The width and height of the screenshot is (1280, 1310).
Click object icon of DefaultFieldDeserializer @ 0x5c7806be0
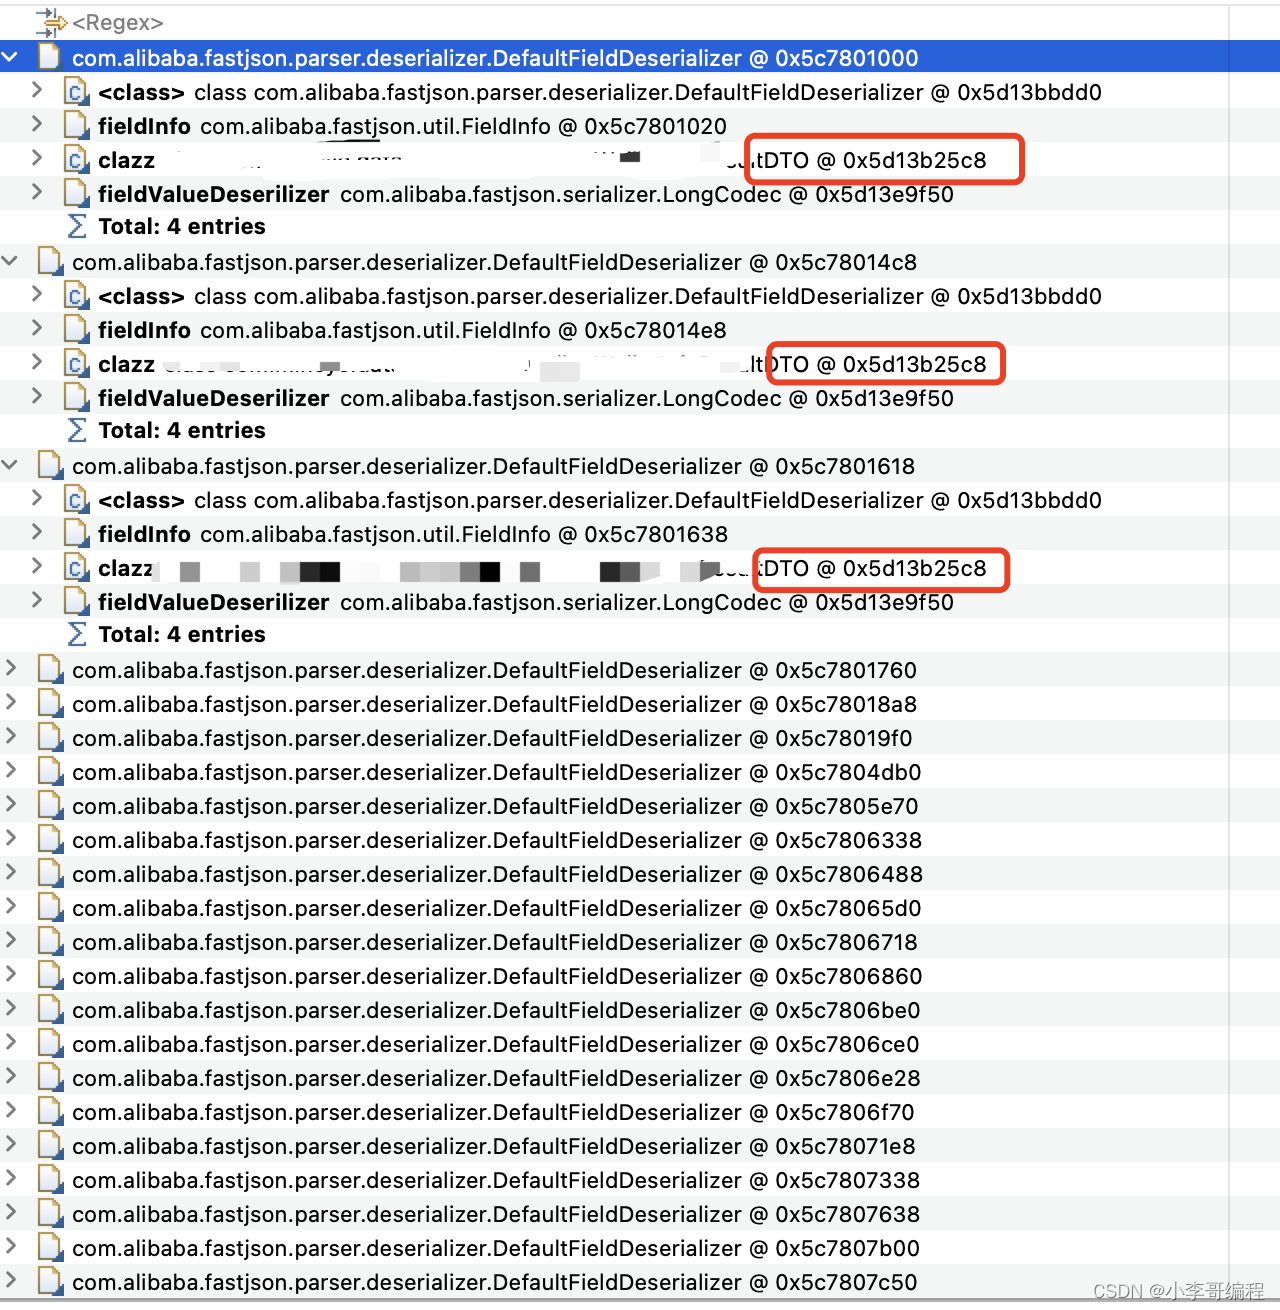[50, 1010]
